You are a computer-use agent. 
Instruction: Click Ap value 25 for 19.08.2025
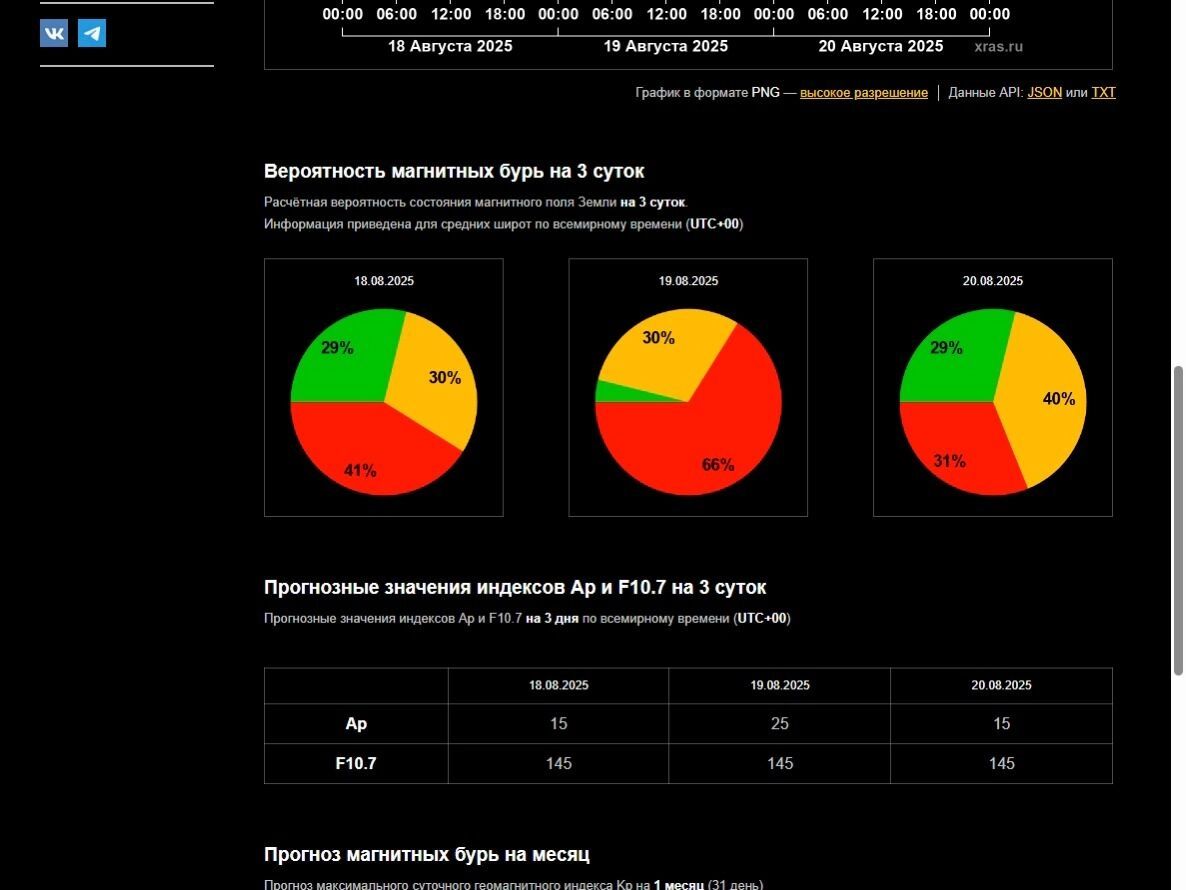779,724
